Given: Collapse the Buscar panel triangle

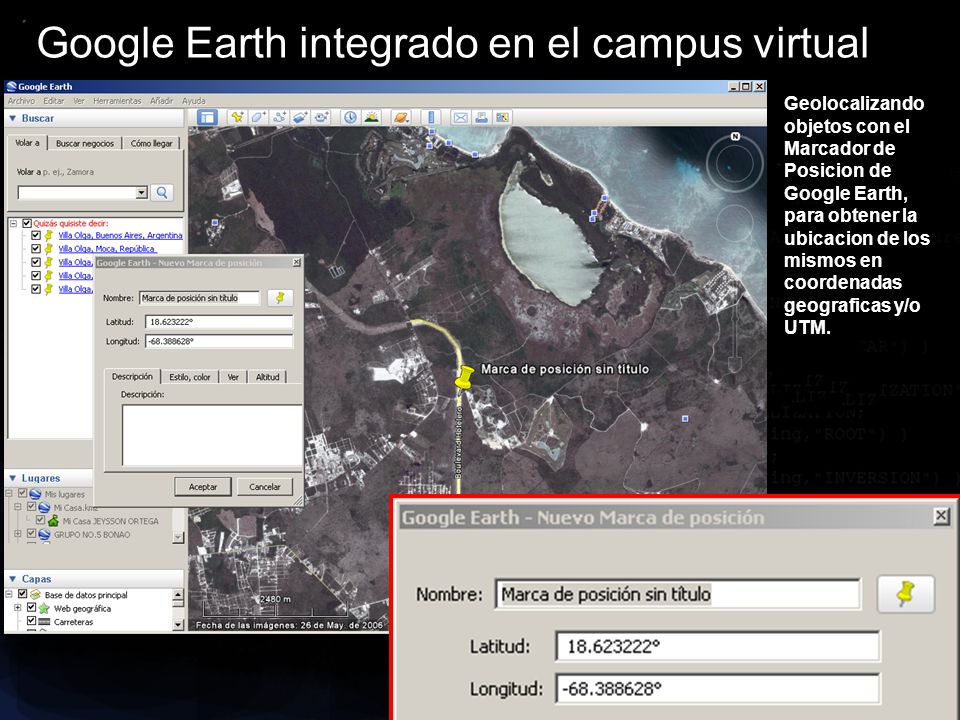Looking at the screenshot, I should pos(12,118).
